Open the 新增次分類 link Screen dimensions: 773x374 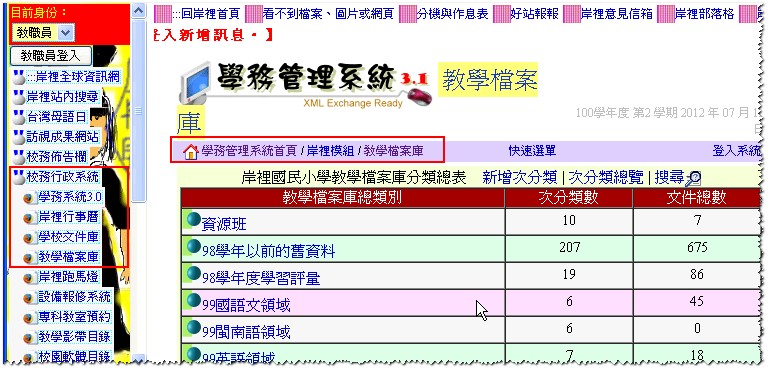pos(520,177)
